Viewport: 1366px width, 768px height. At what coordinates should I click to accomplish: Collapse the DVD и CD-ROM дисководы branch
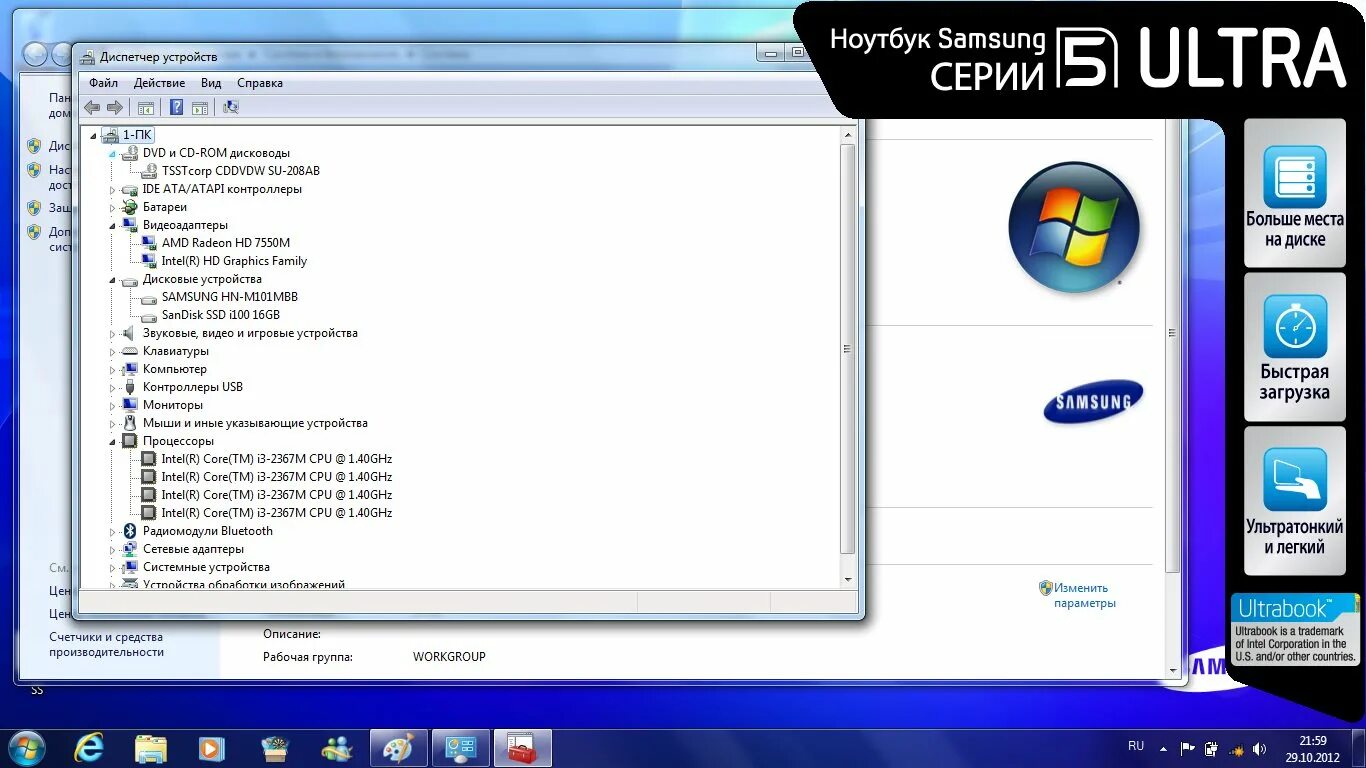click(113, 153)
